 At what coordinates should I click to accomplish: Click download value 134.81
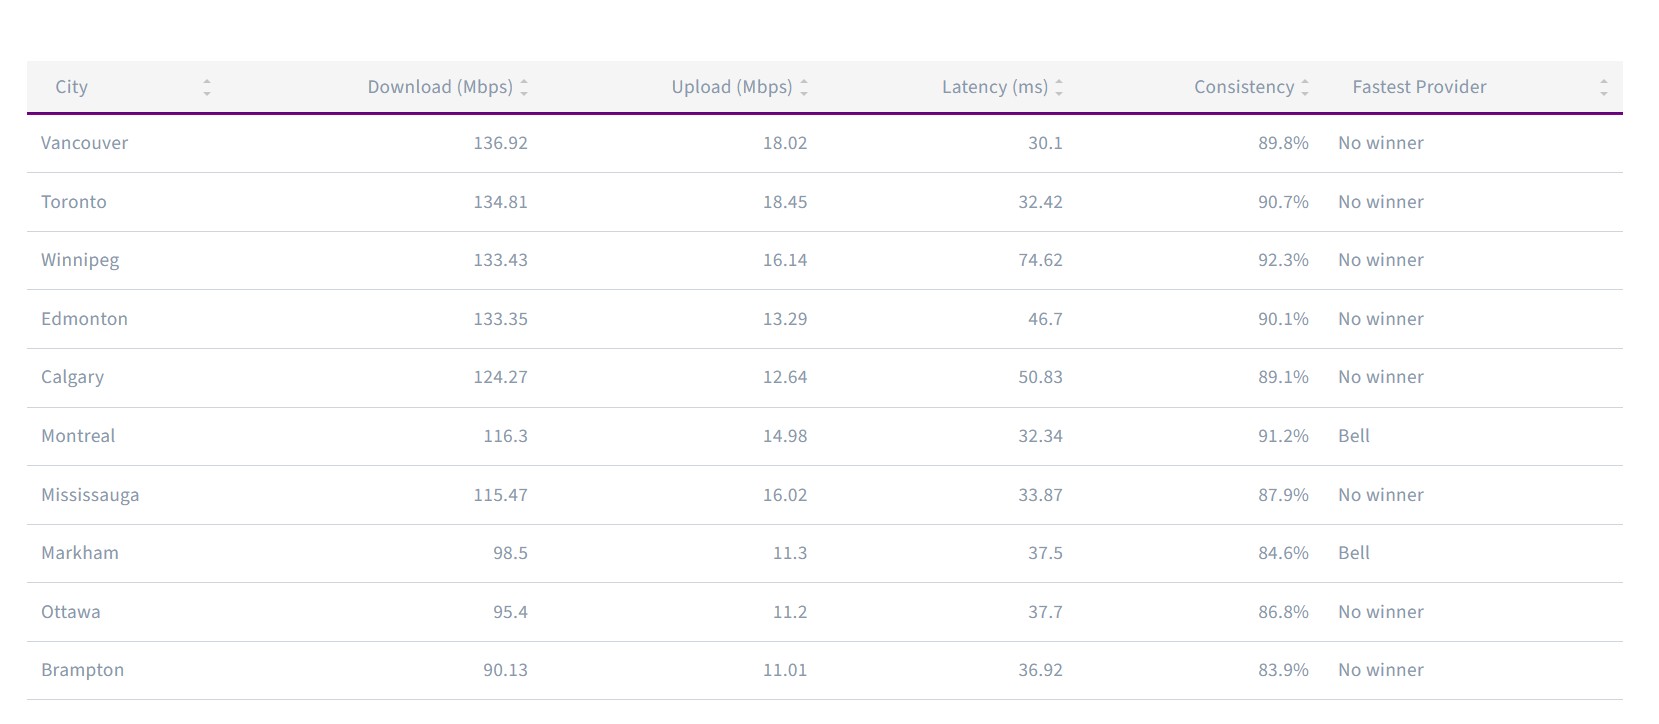tap(500, 202)
